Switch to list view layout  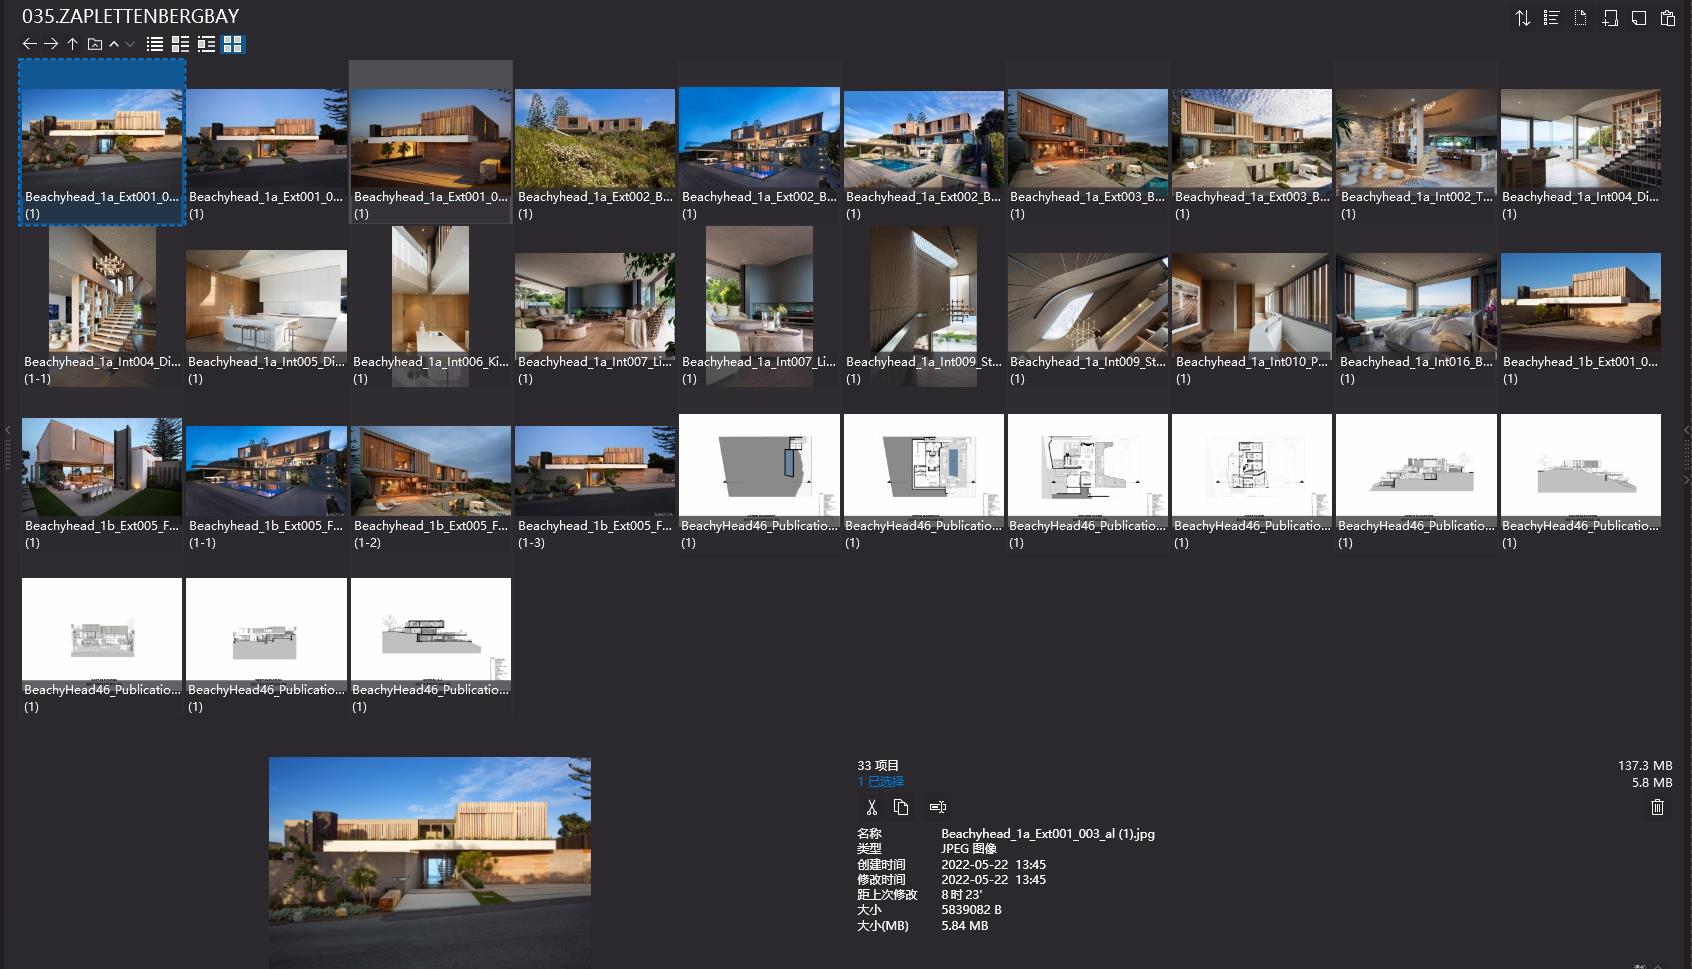(x=154, y=44)
